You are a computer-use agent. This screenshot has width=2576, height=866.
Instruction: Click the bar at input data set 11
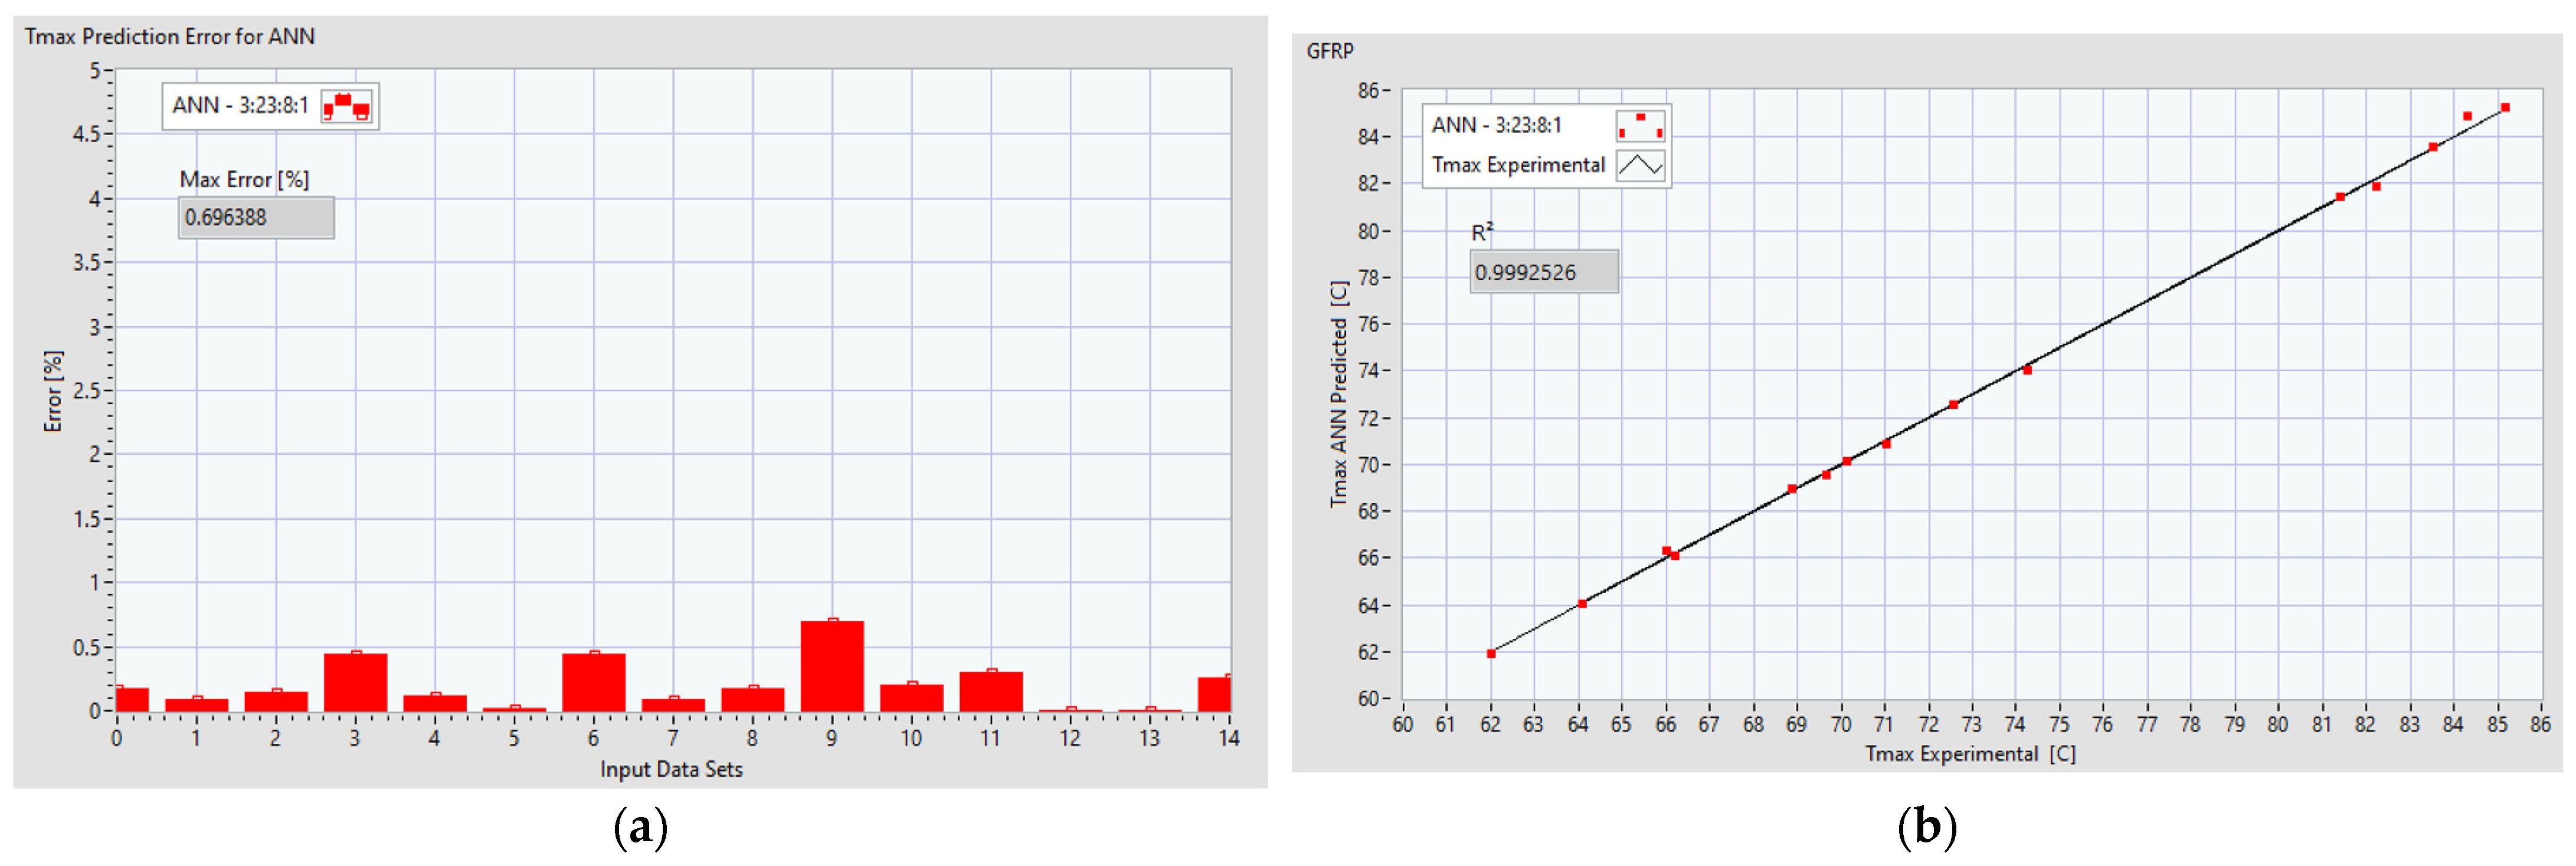(x=991, y=691)
